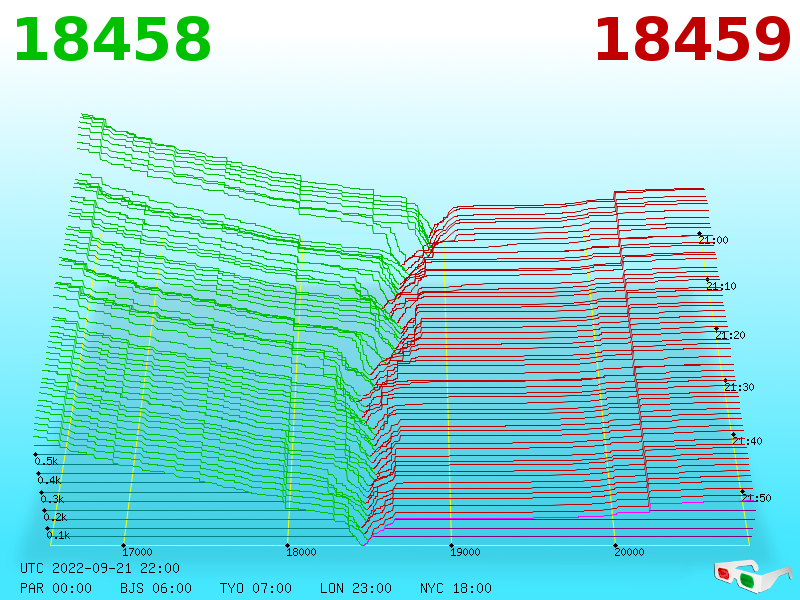The image size is (800, 600).
Task: Click the TYO 07:00 Tokyo time
Action: [256, 588]
